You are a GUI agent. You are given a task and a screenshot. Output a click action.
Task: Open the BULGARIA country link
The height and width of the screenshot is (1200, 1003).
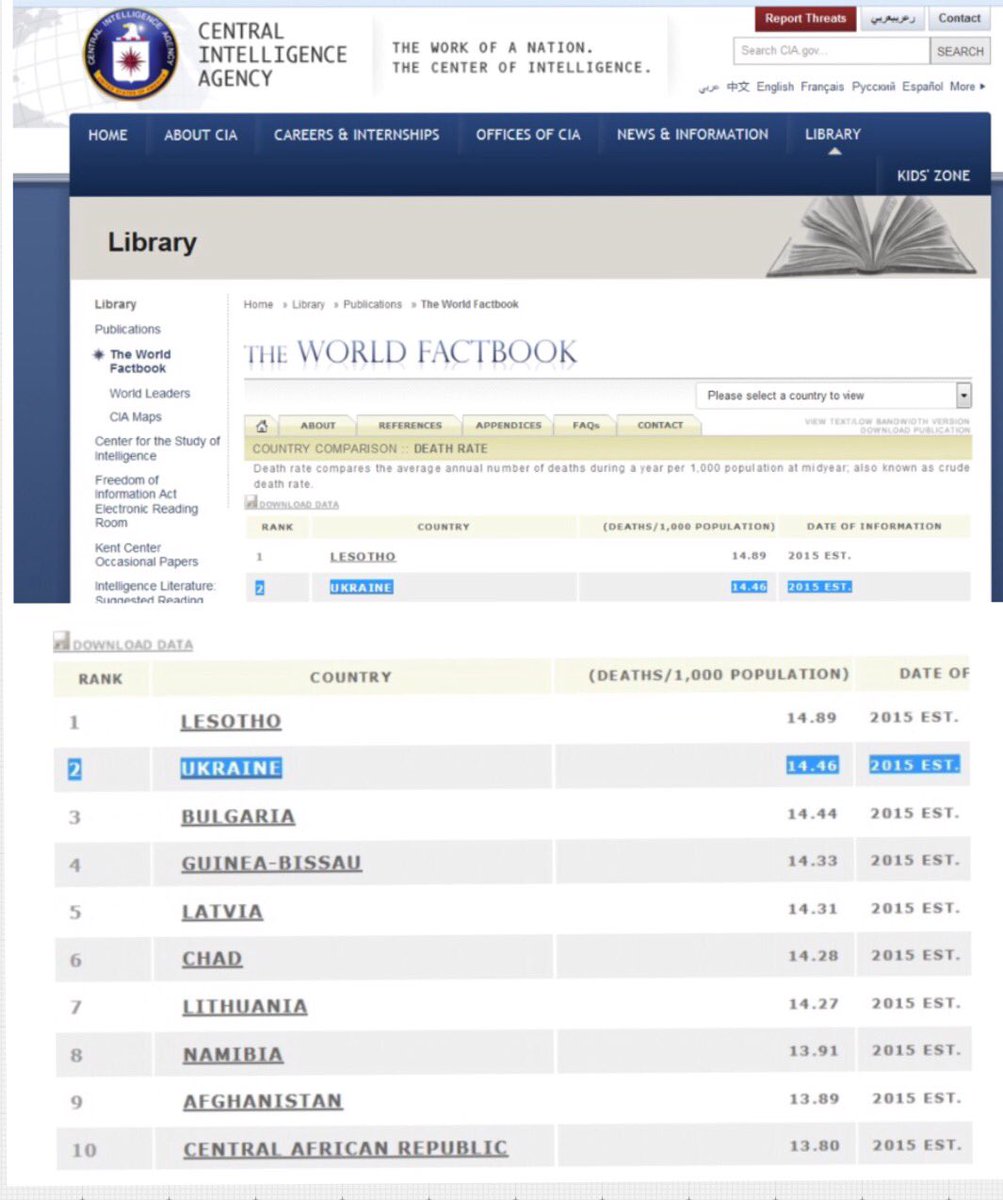pos(238,817)
